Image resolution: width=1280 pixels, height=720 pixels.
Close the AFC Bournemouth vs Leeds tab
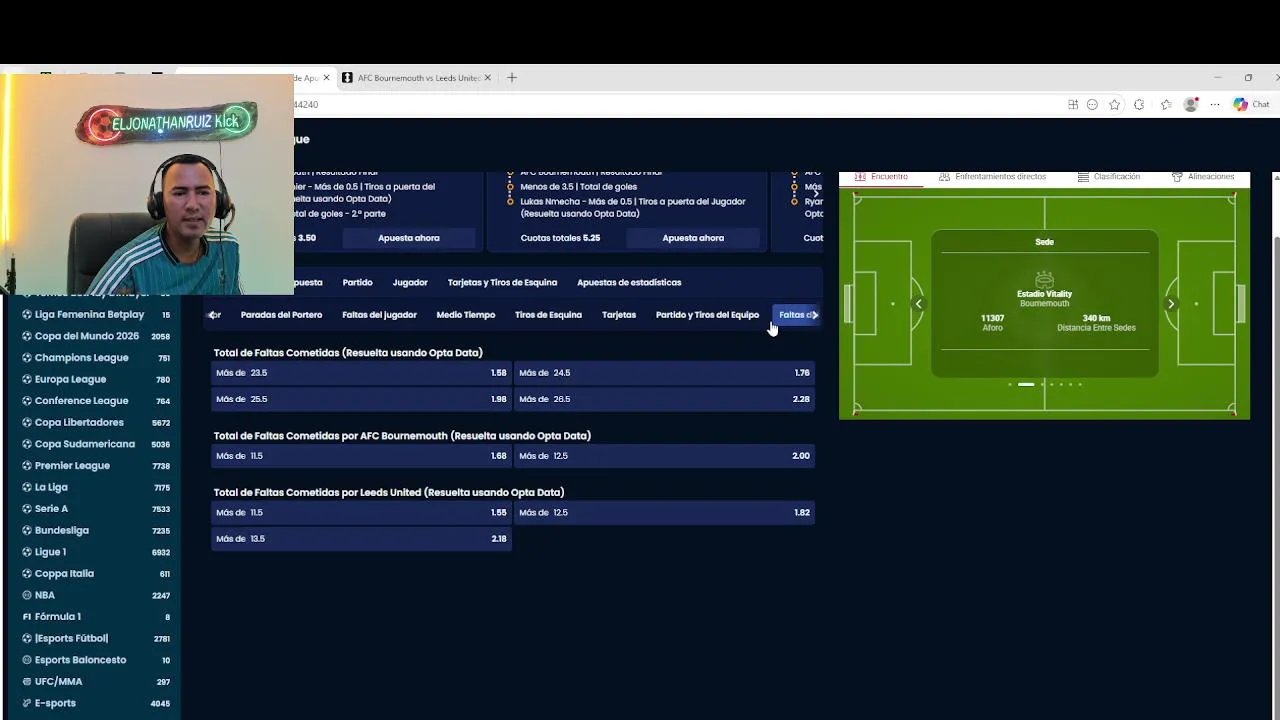[488, 77]
